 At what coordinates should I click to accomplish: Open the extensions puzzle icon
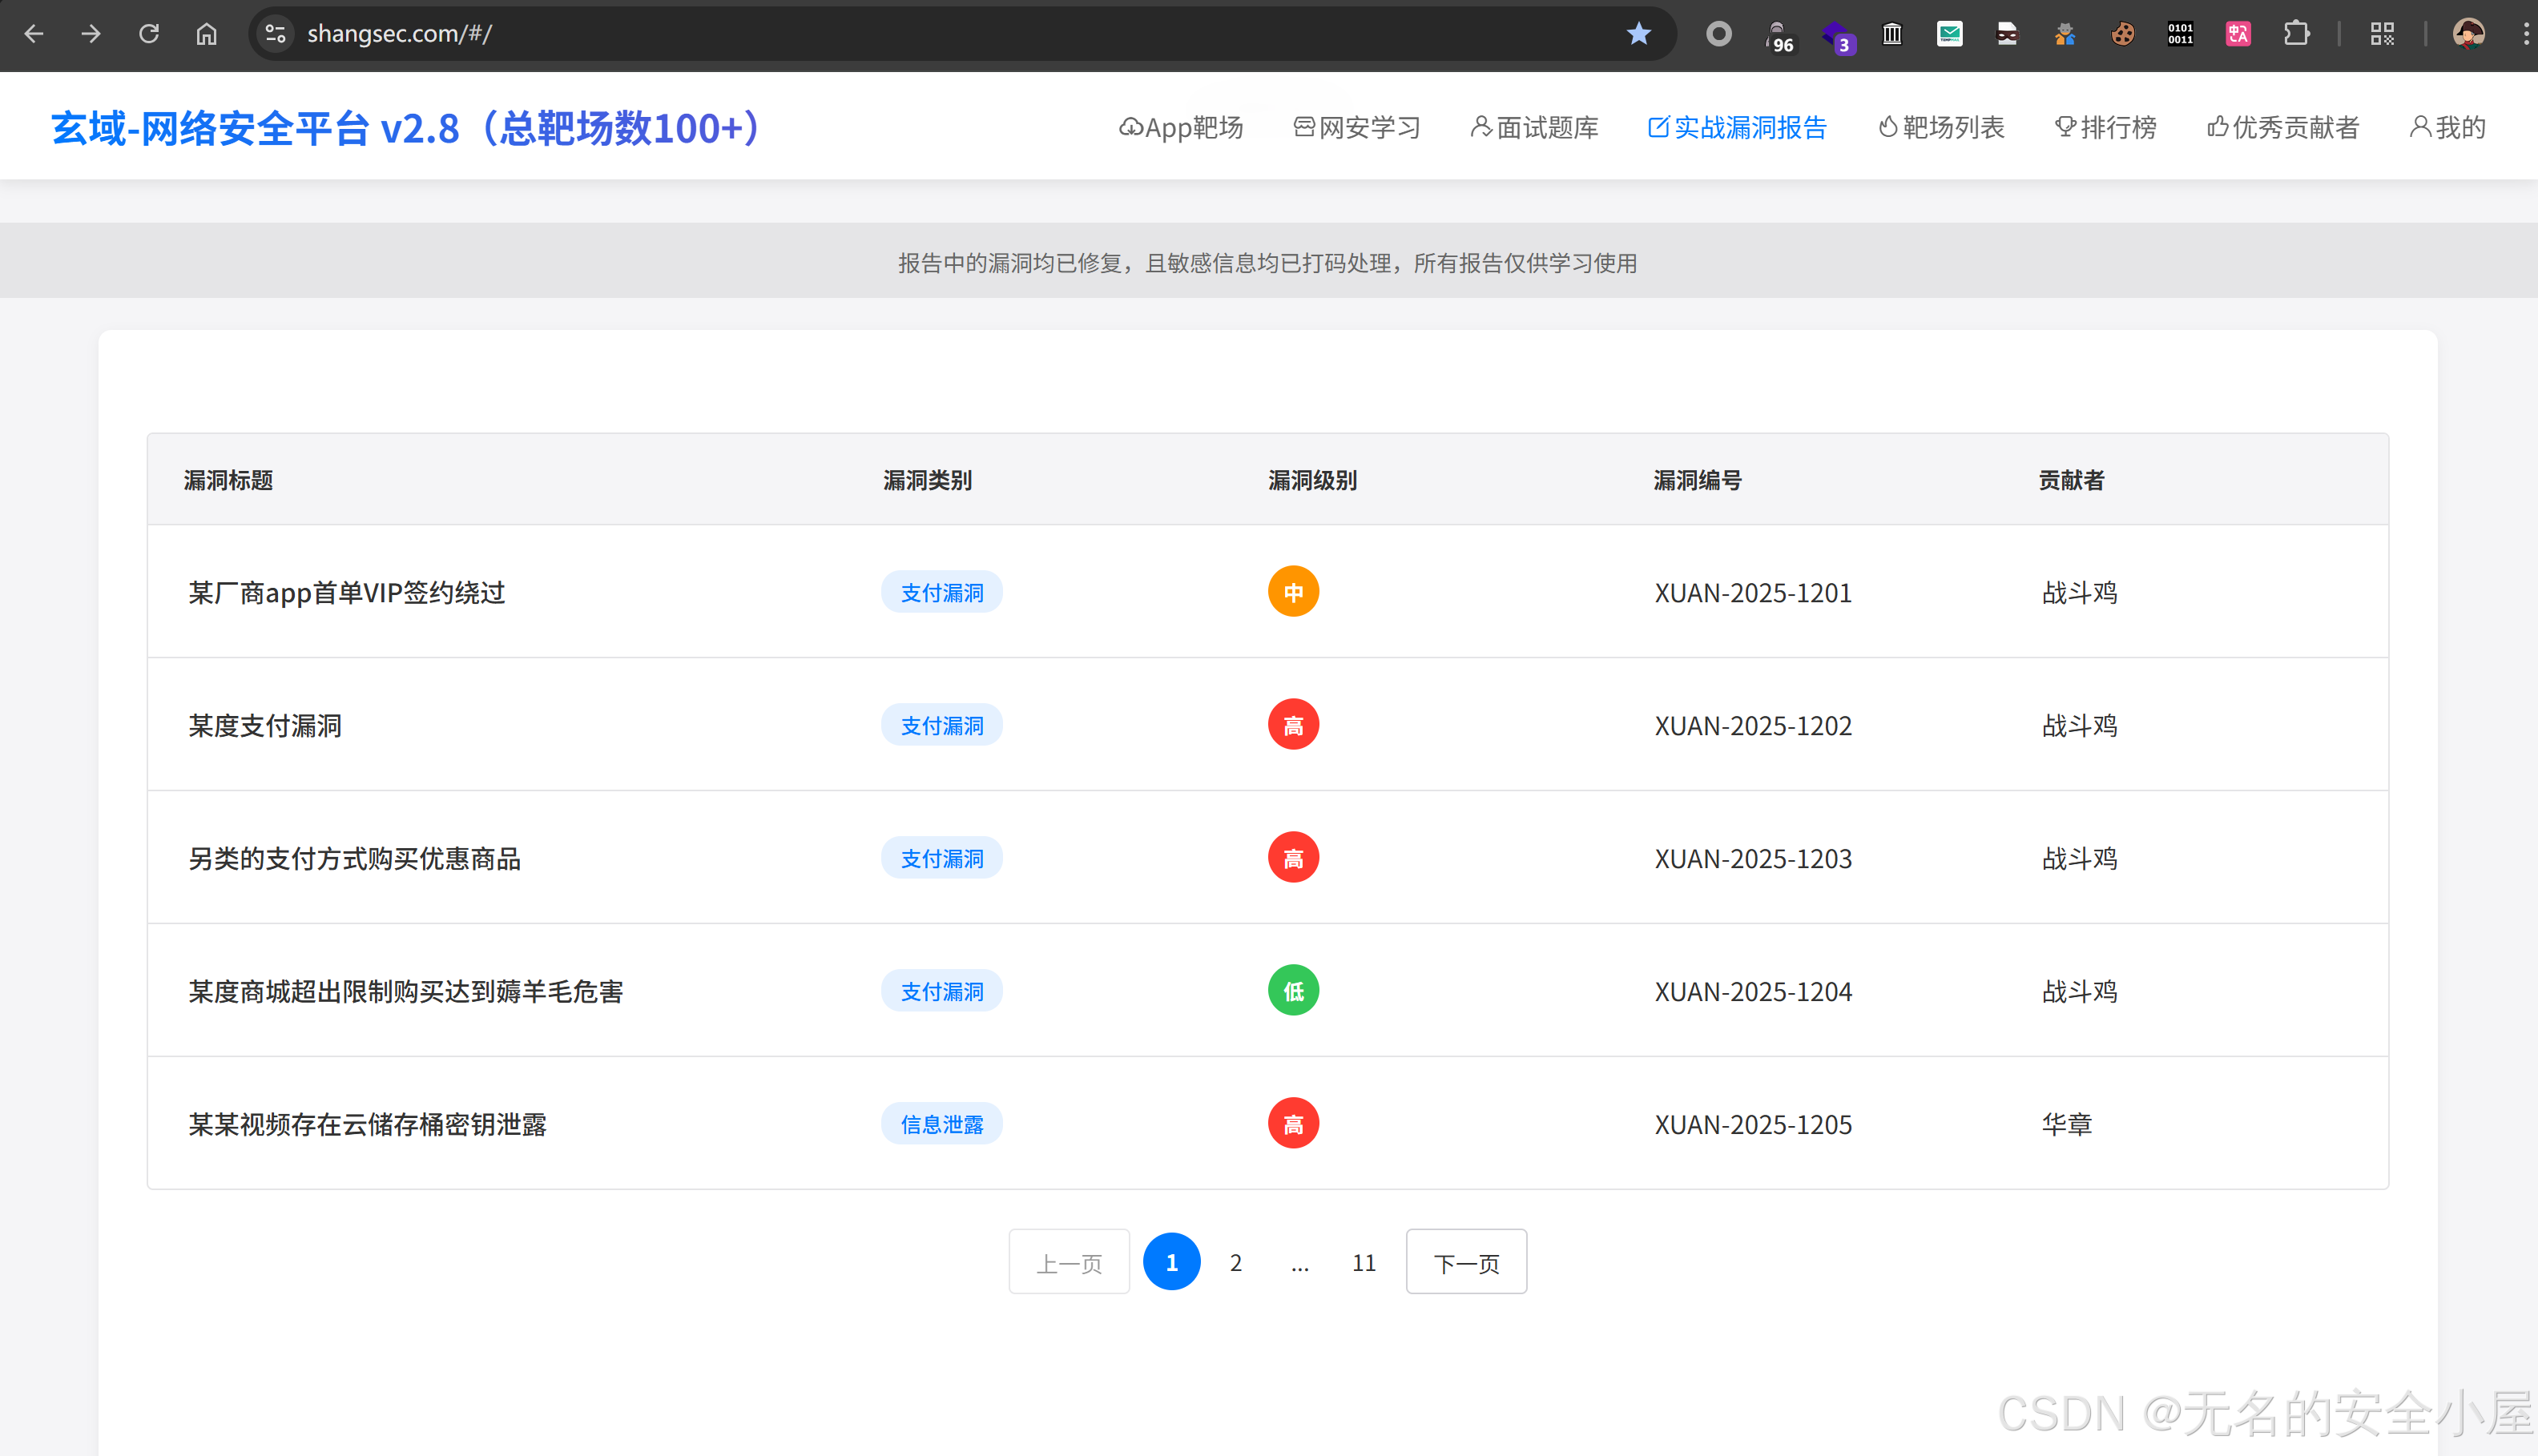pyautogui.click(x=2296, y=34)
